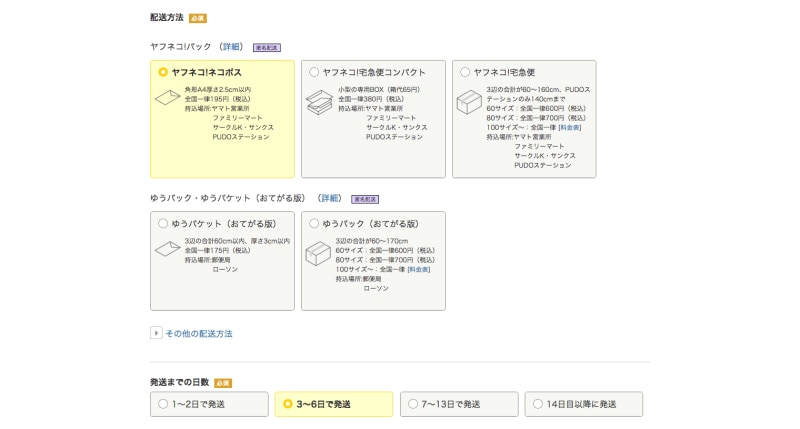Select the ヤフネコ!宅急便 radio button
This screenshot has width=800, height=429.
click(x=465, y=72)
